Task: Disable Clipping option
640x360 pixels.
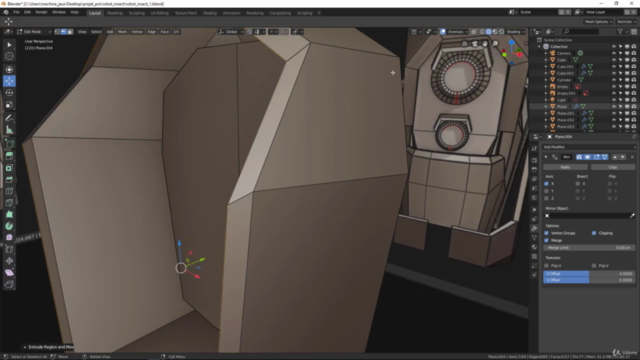Action: coord(594,233)
